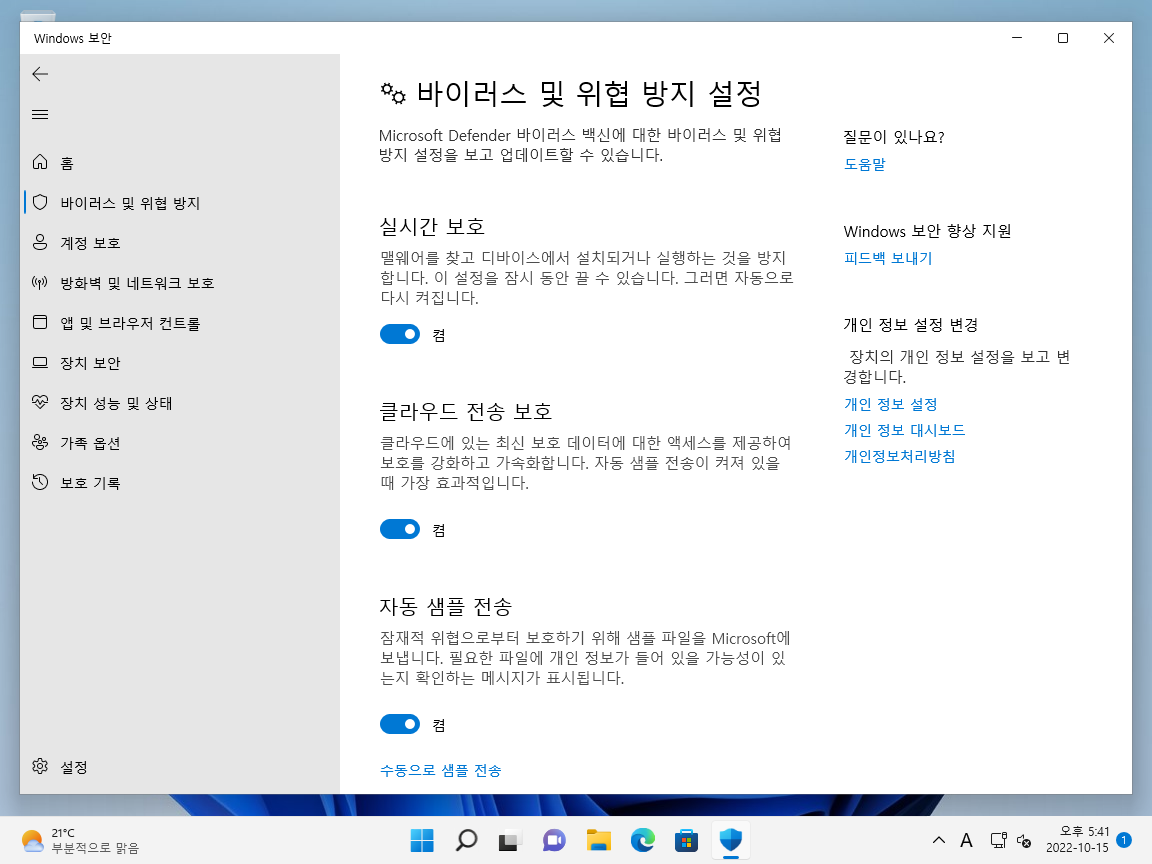Launch Microsoft Edge from taskbar

(642, 840)
